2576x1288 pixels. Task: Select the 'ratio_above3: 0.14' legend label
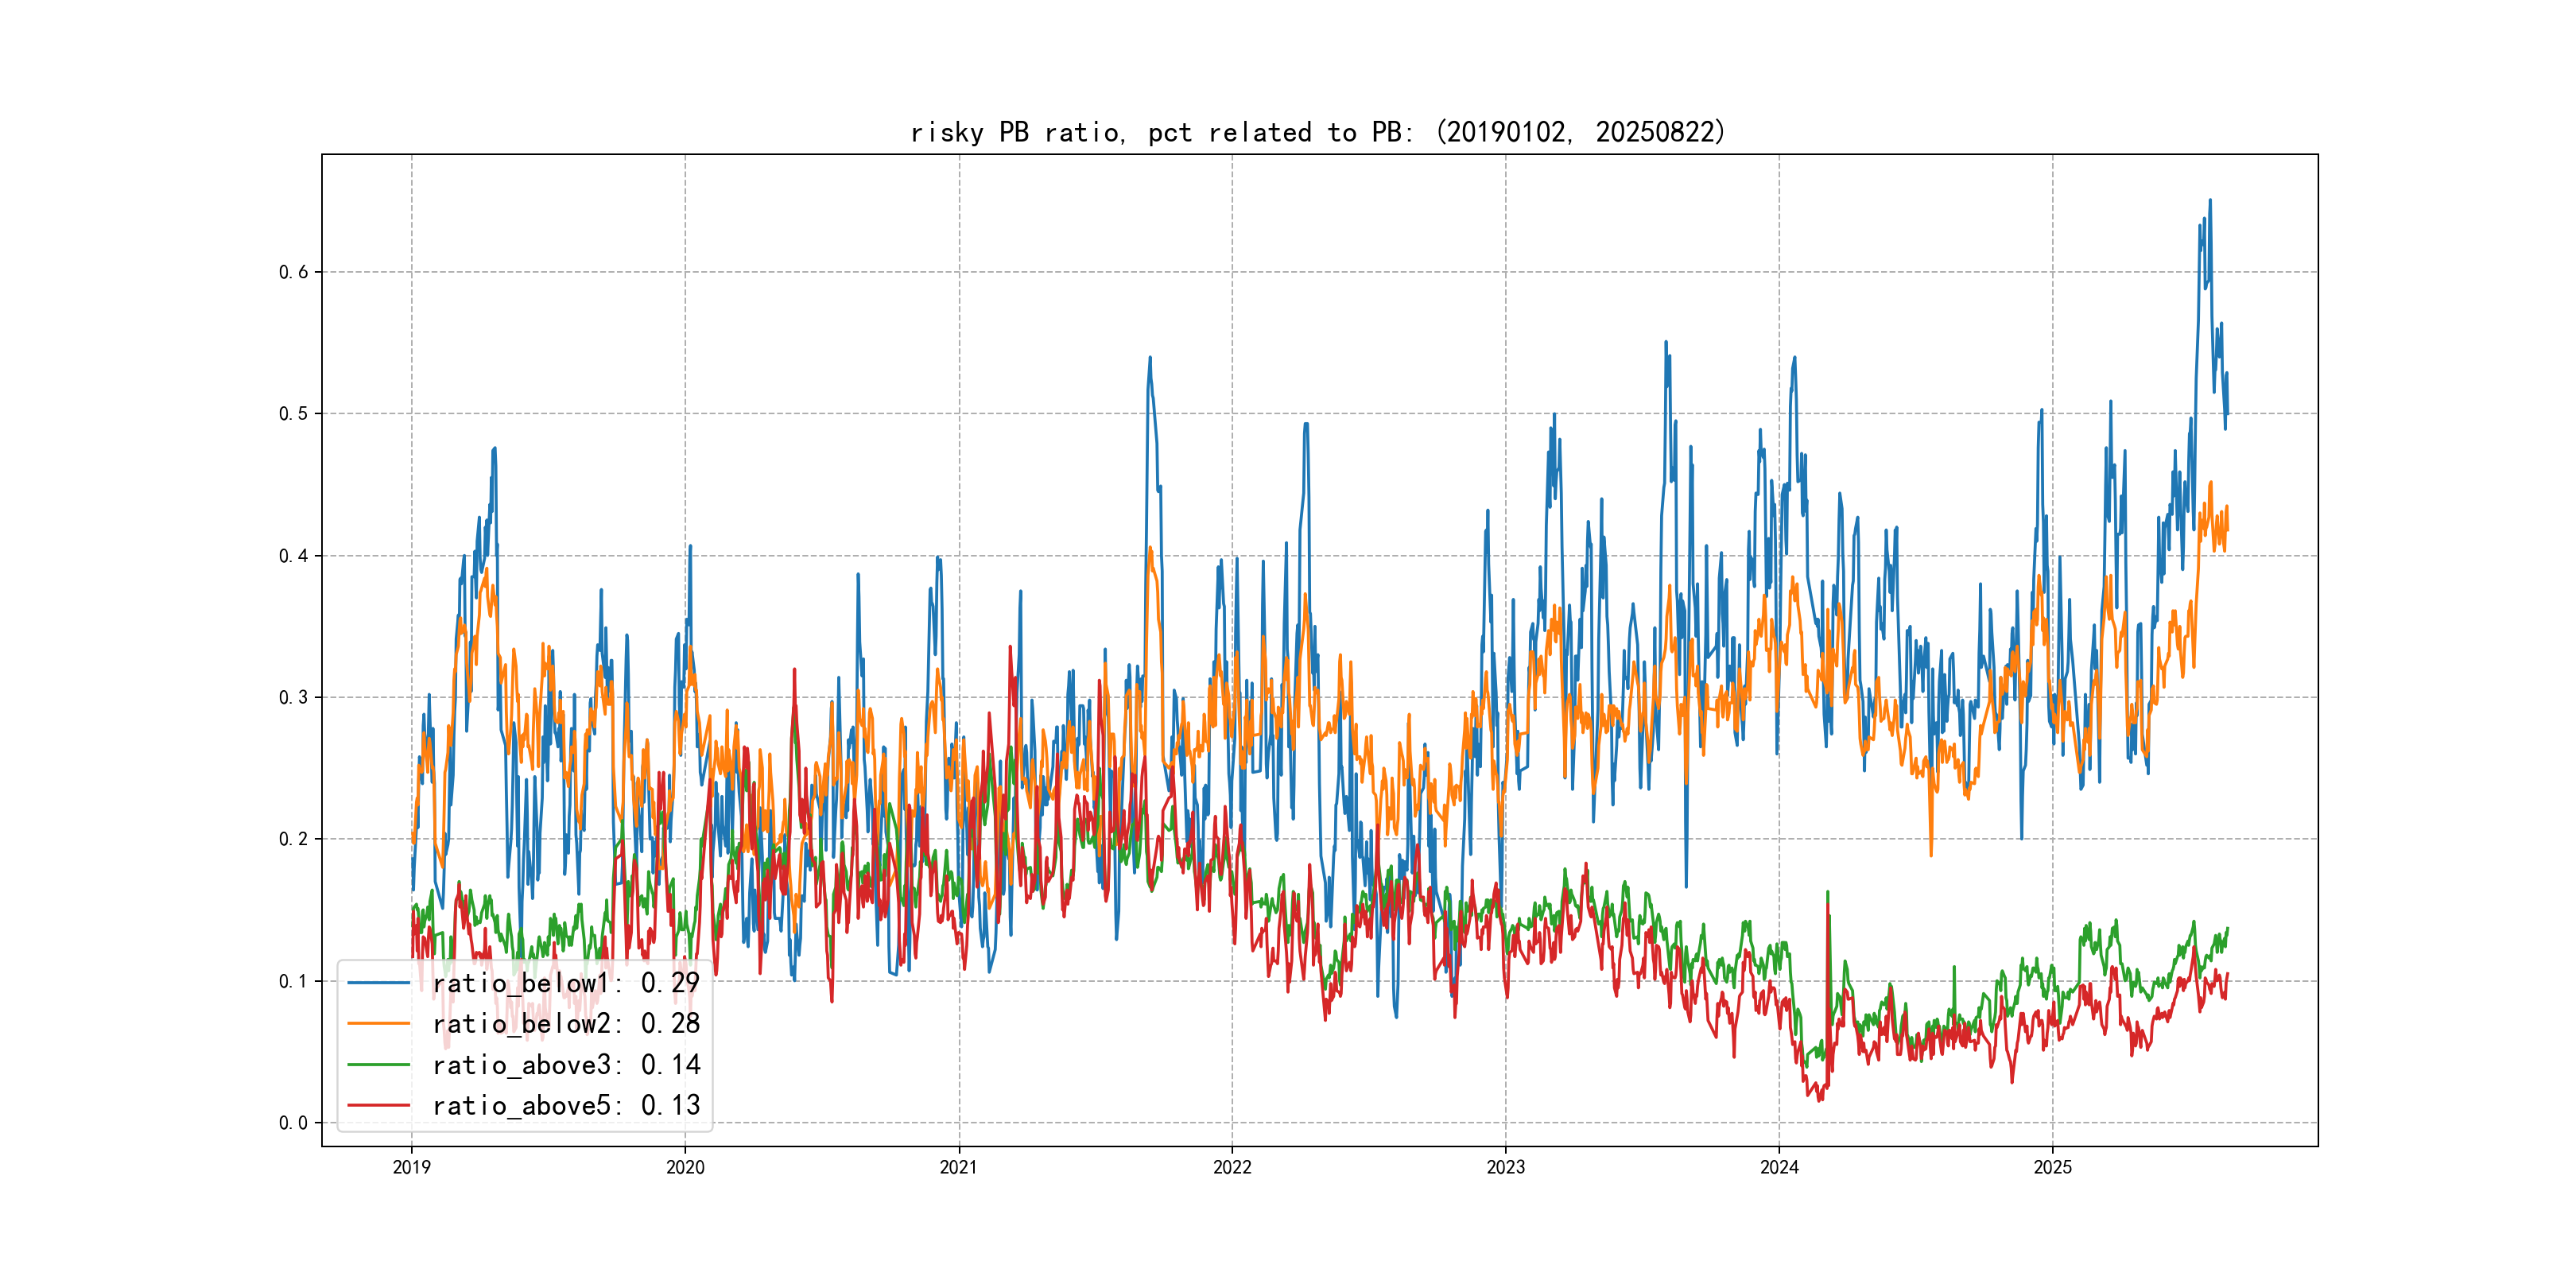point(566,1065)
